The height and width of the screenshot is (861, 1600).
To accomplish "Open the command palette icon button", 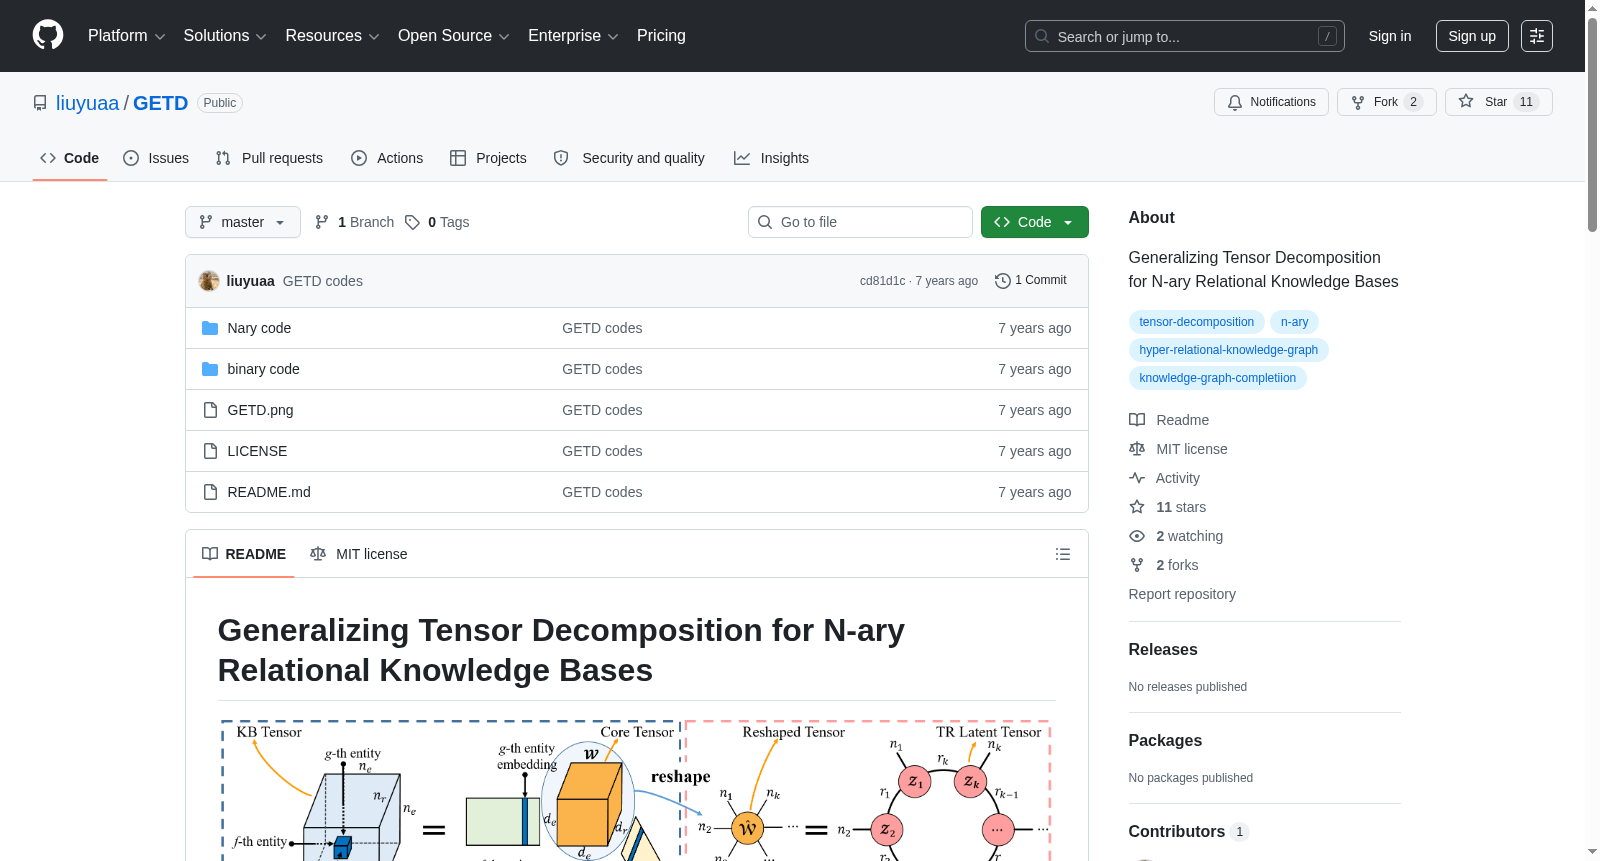I will (1537, 36).
